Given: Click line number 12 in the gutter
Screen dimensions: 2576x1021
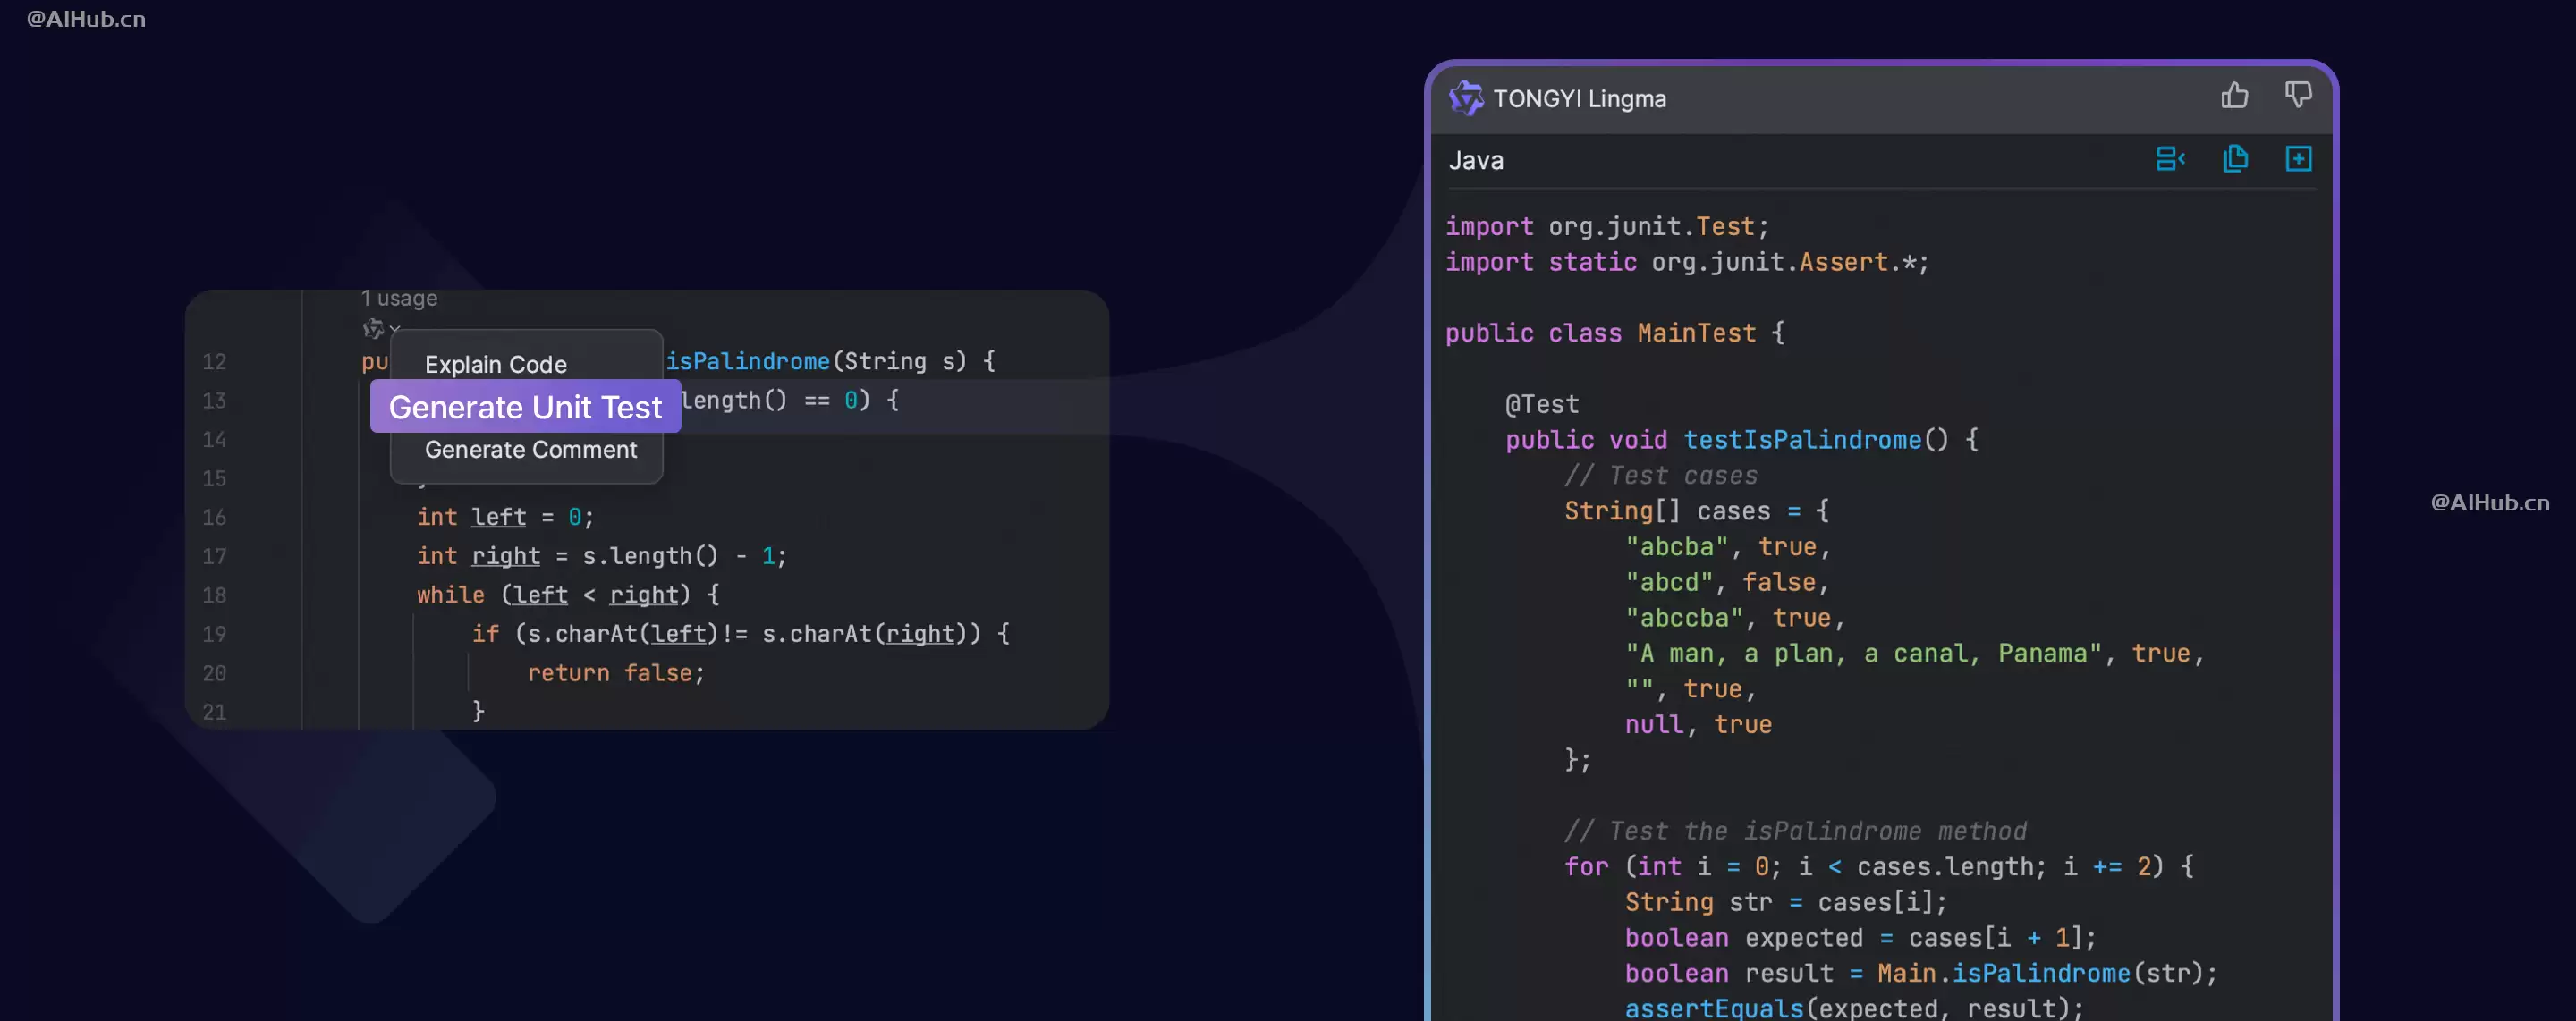Looking at the screenshot, I should [x=215, y=362].
